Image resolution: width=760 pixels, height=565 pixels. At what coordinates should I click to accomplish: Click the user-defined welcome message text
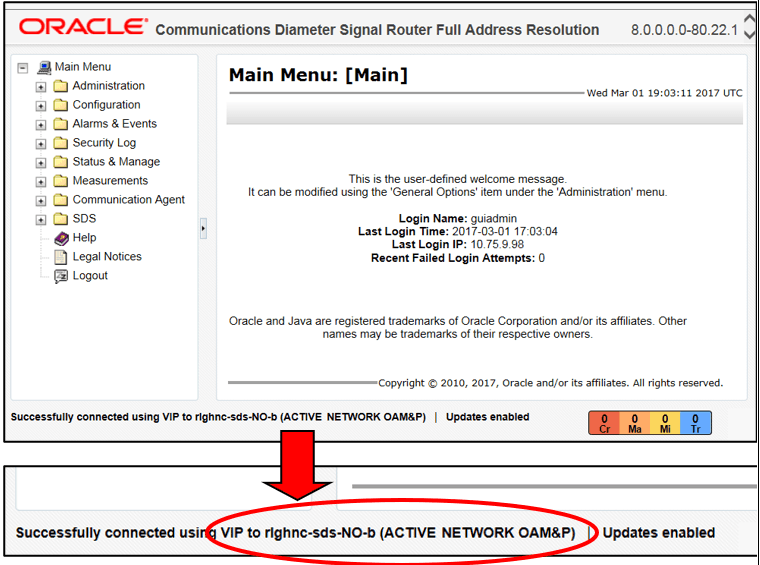coord(458,186)
